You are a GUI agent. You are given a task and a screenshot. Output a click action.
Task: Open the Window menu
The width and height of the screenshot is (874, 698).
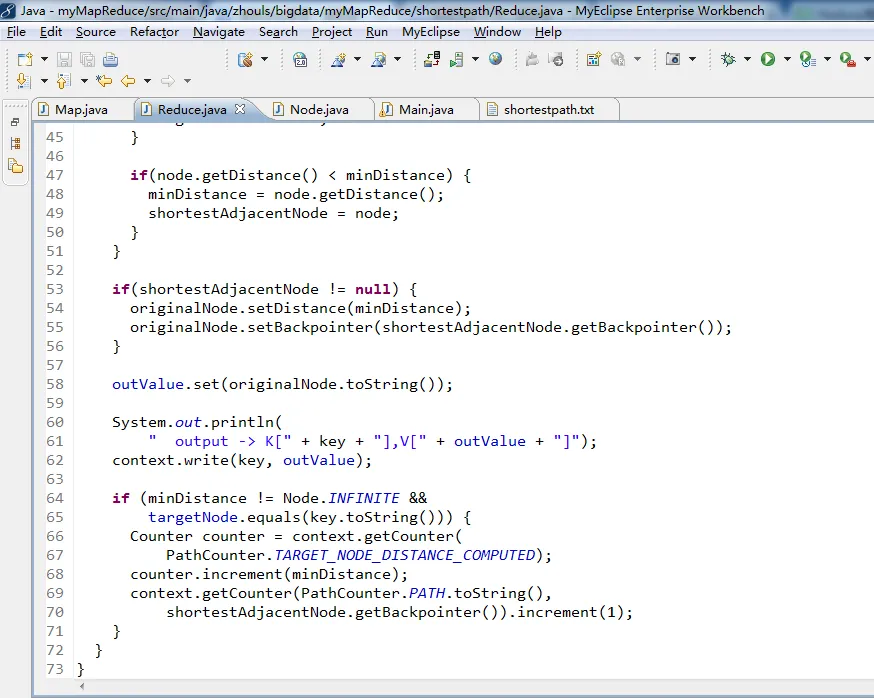(497, 32)
